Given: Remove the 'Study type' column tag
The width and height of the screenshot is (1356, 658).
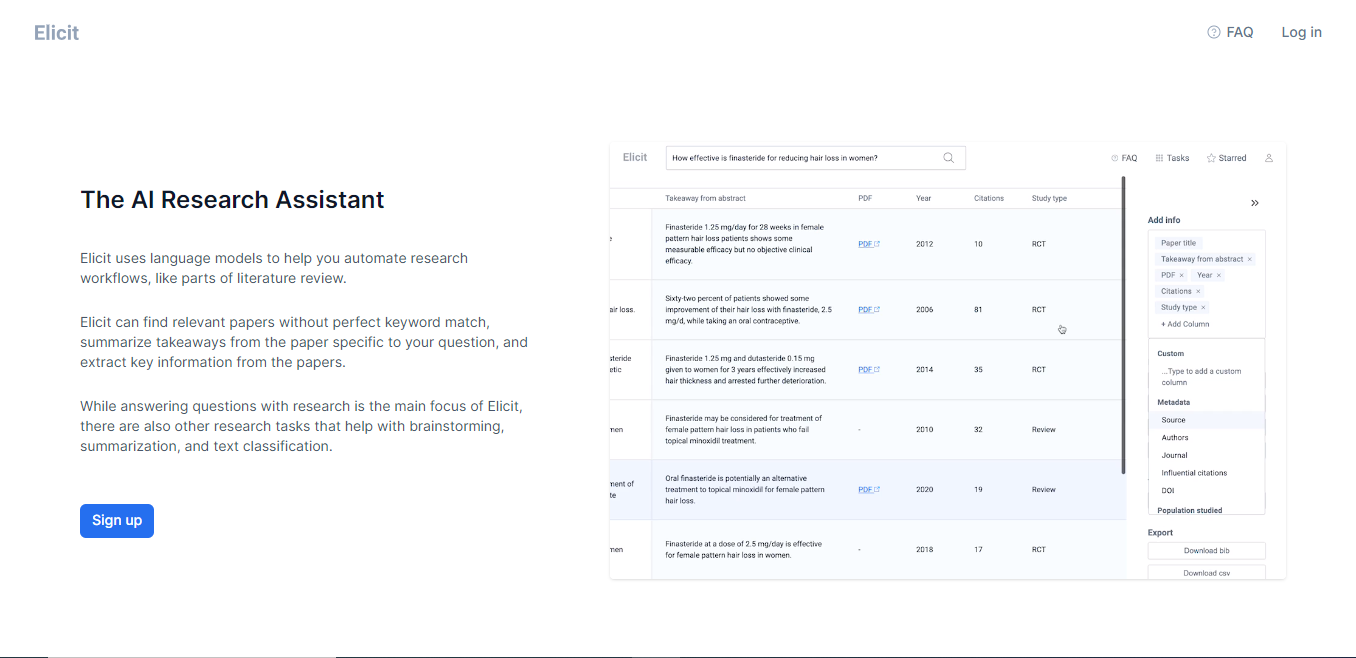Looking at the screenshot, I should (1203, 307).
